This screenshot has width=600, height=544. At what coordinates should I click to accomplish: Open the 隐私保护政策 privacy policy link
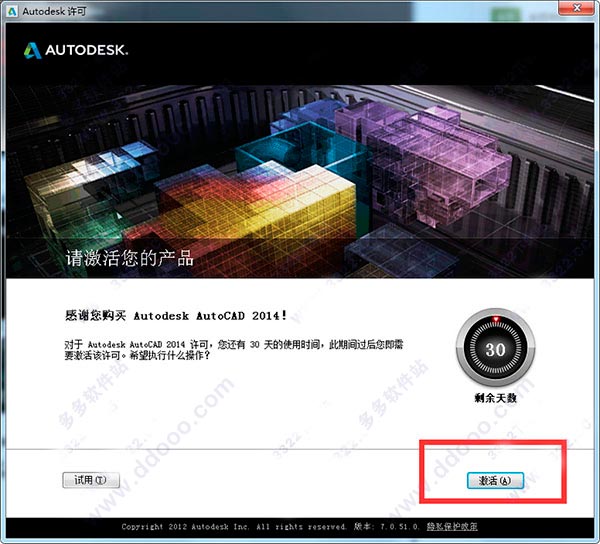pos(452,527)
